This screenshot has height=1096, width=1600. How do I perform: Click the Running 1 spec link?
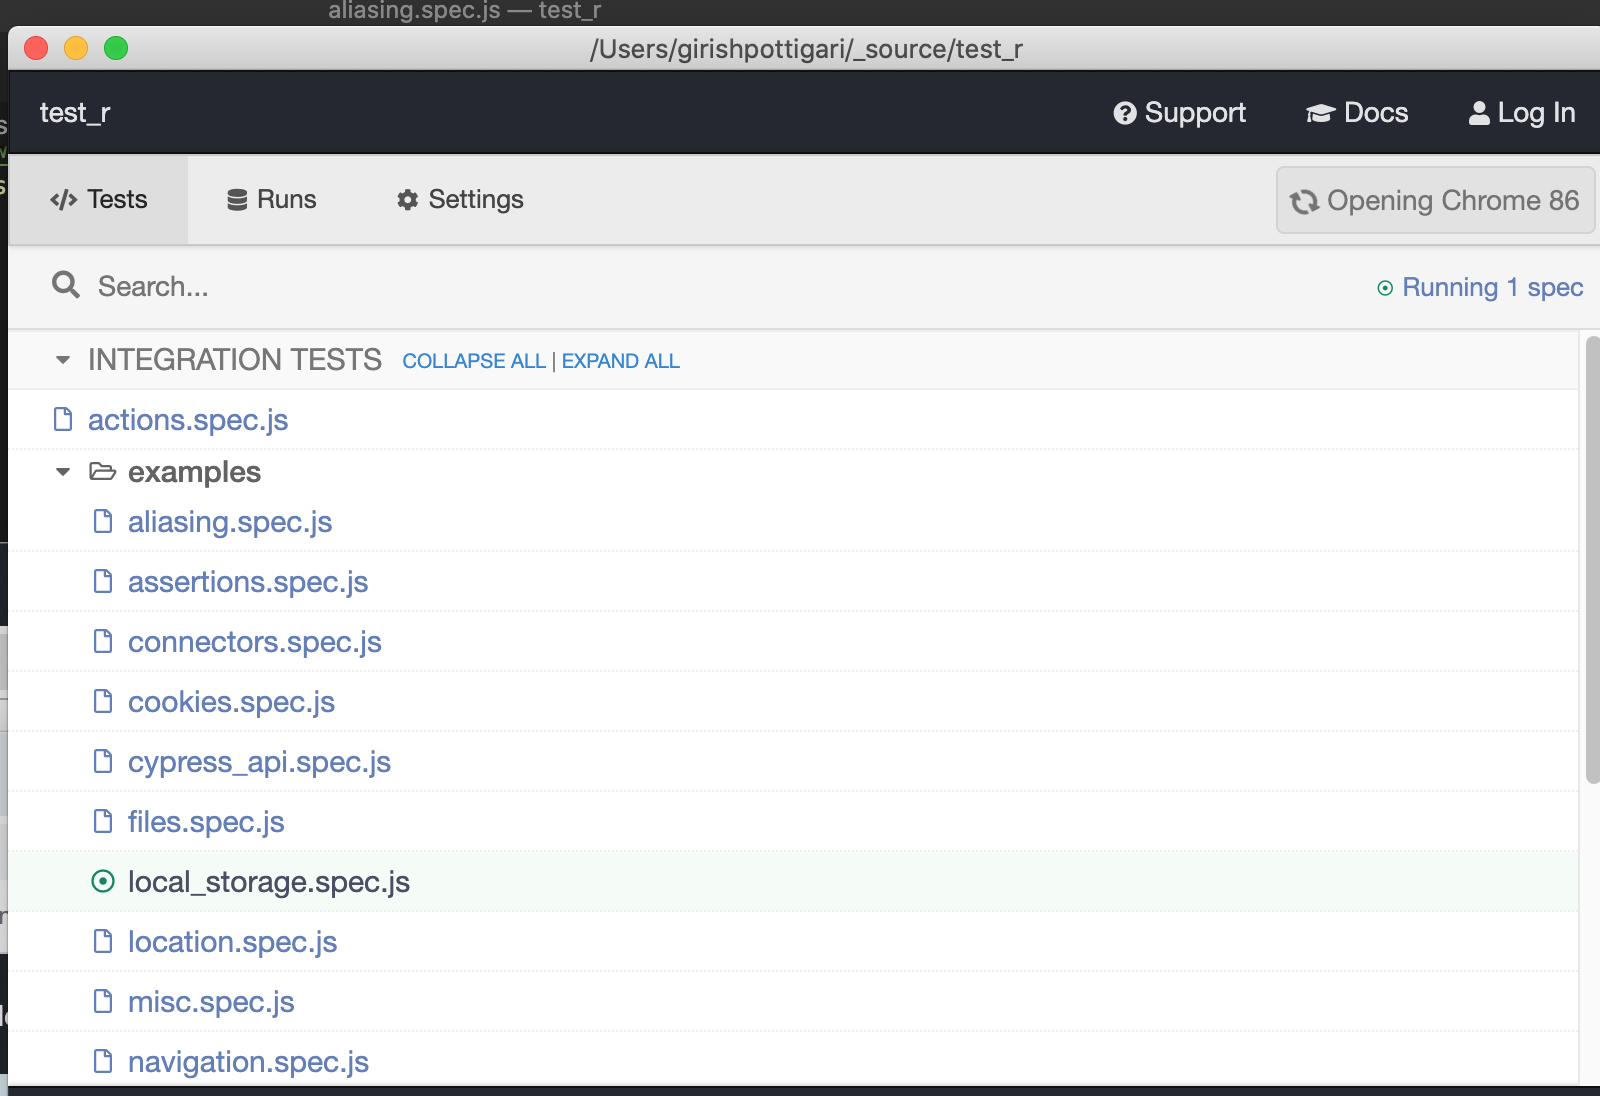tap(1480, 288)
